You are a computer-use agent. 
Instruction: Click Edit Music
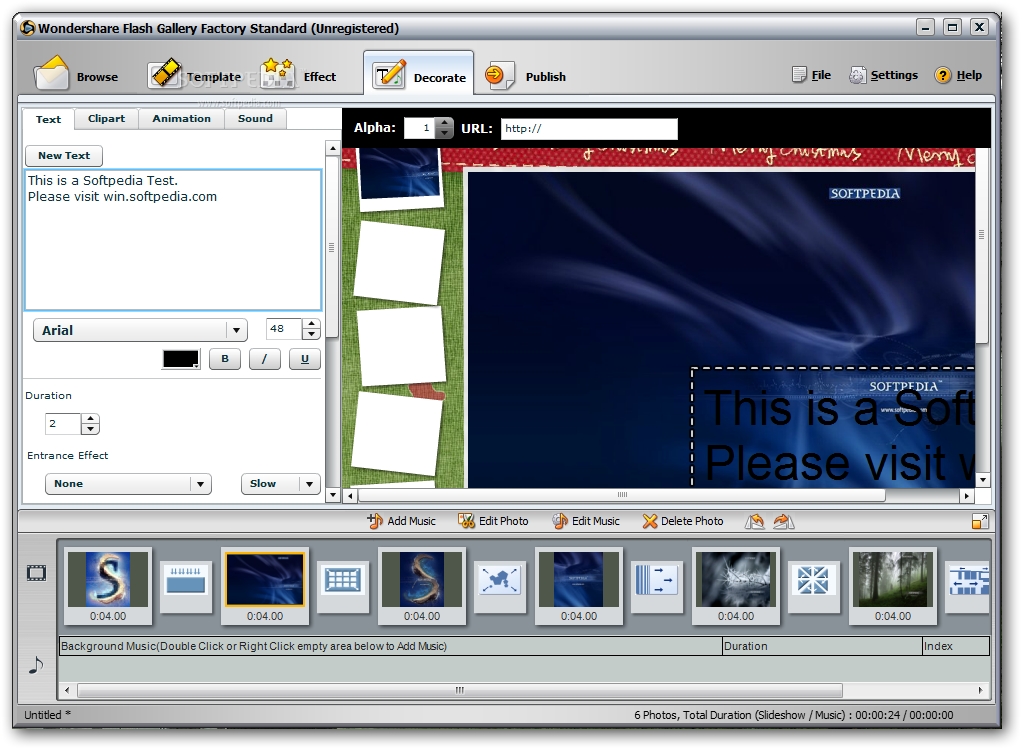(x=586, y=521)
